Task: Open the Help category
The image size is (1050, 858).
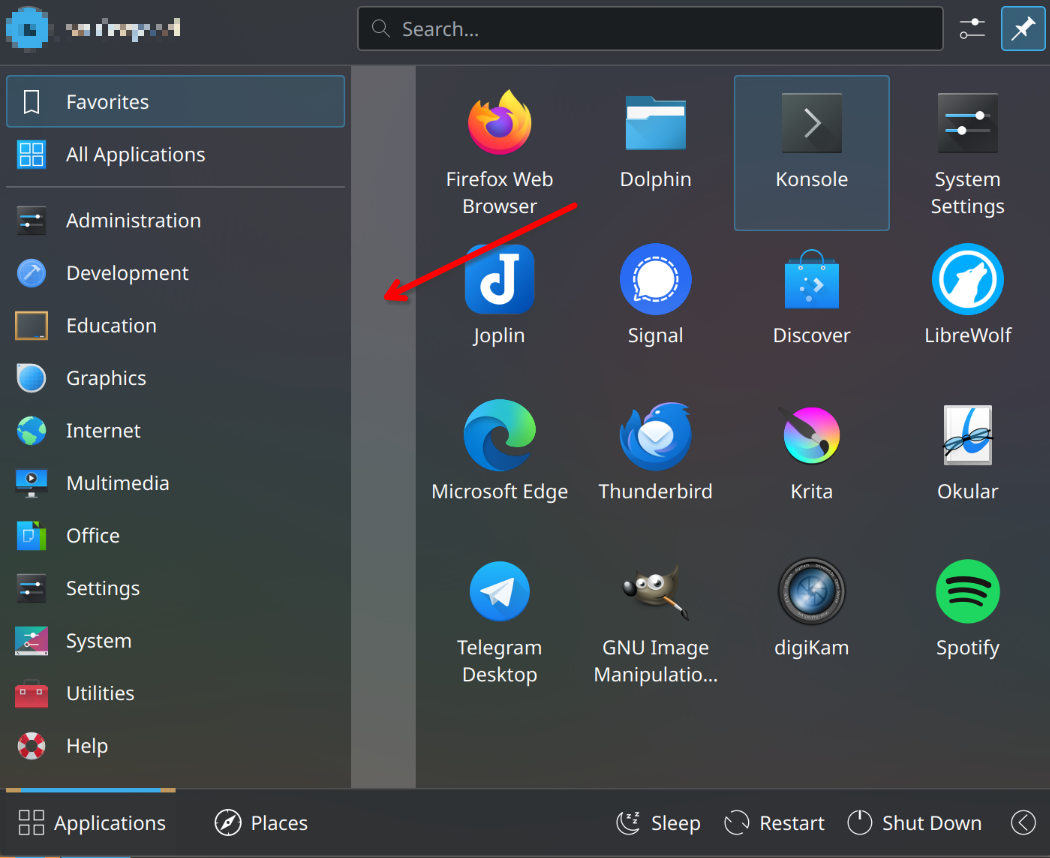Action: [x=175, y=746]
